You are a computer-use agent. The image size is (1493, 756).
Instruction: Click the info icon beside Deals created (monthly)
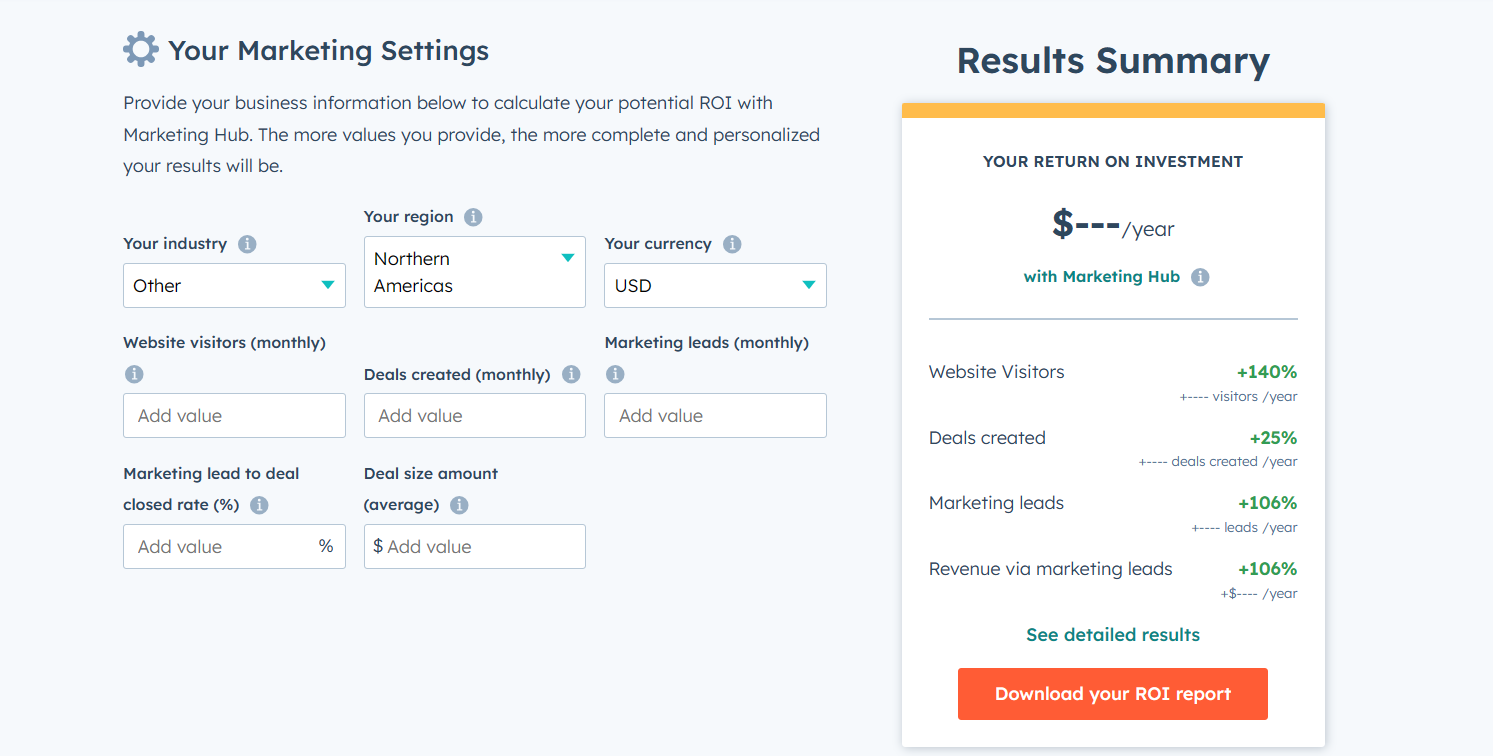coord(571,374)
